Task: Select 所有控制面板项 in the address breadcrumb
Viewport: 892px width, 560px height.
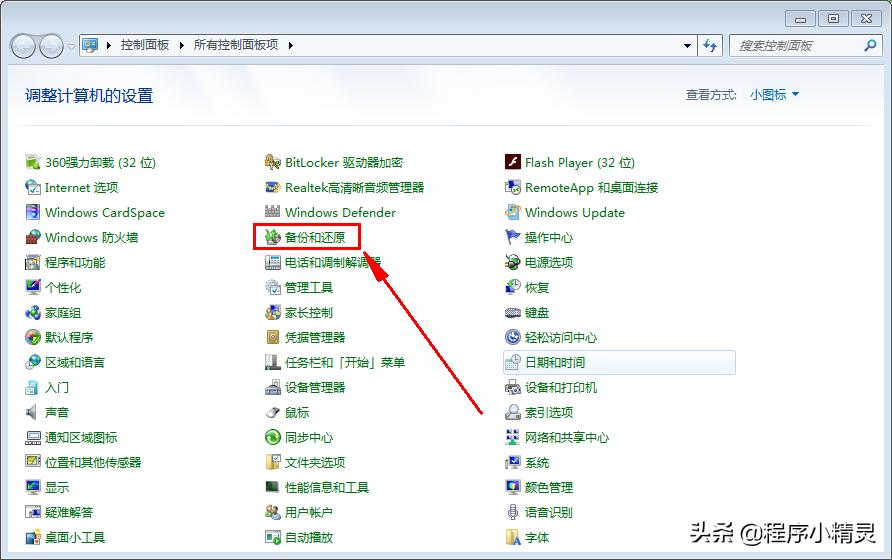Action: coord(236,45)
